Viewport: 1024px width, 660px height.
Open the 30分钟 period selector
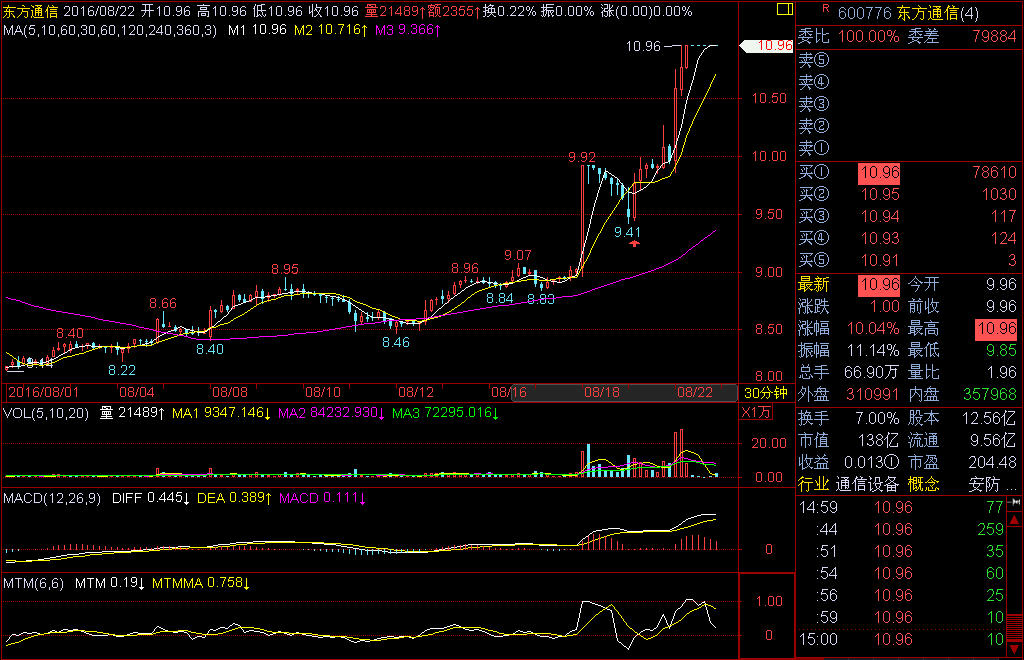[765, 392]
